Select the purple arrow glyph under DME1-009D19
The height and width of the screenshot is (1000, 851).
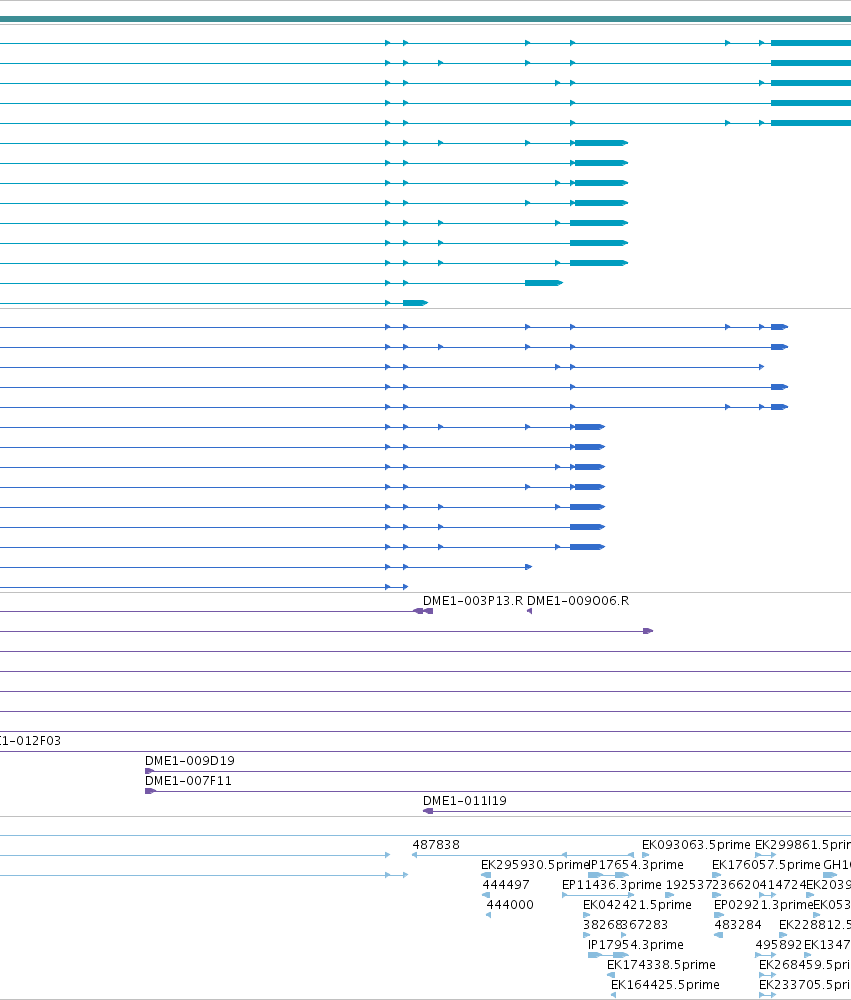coord(150,771)
